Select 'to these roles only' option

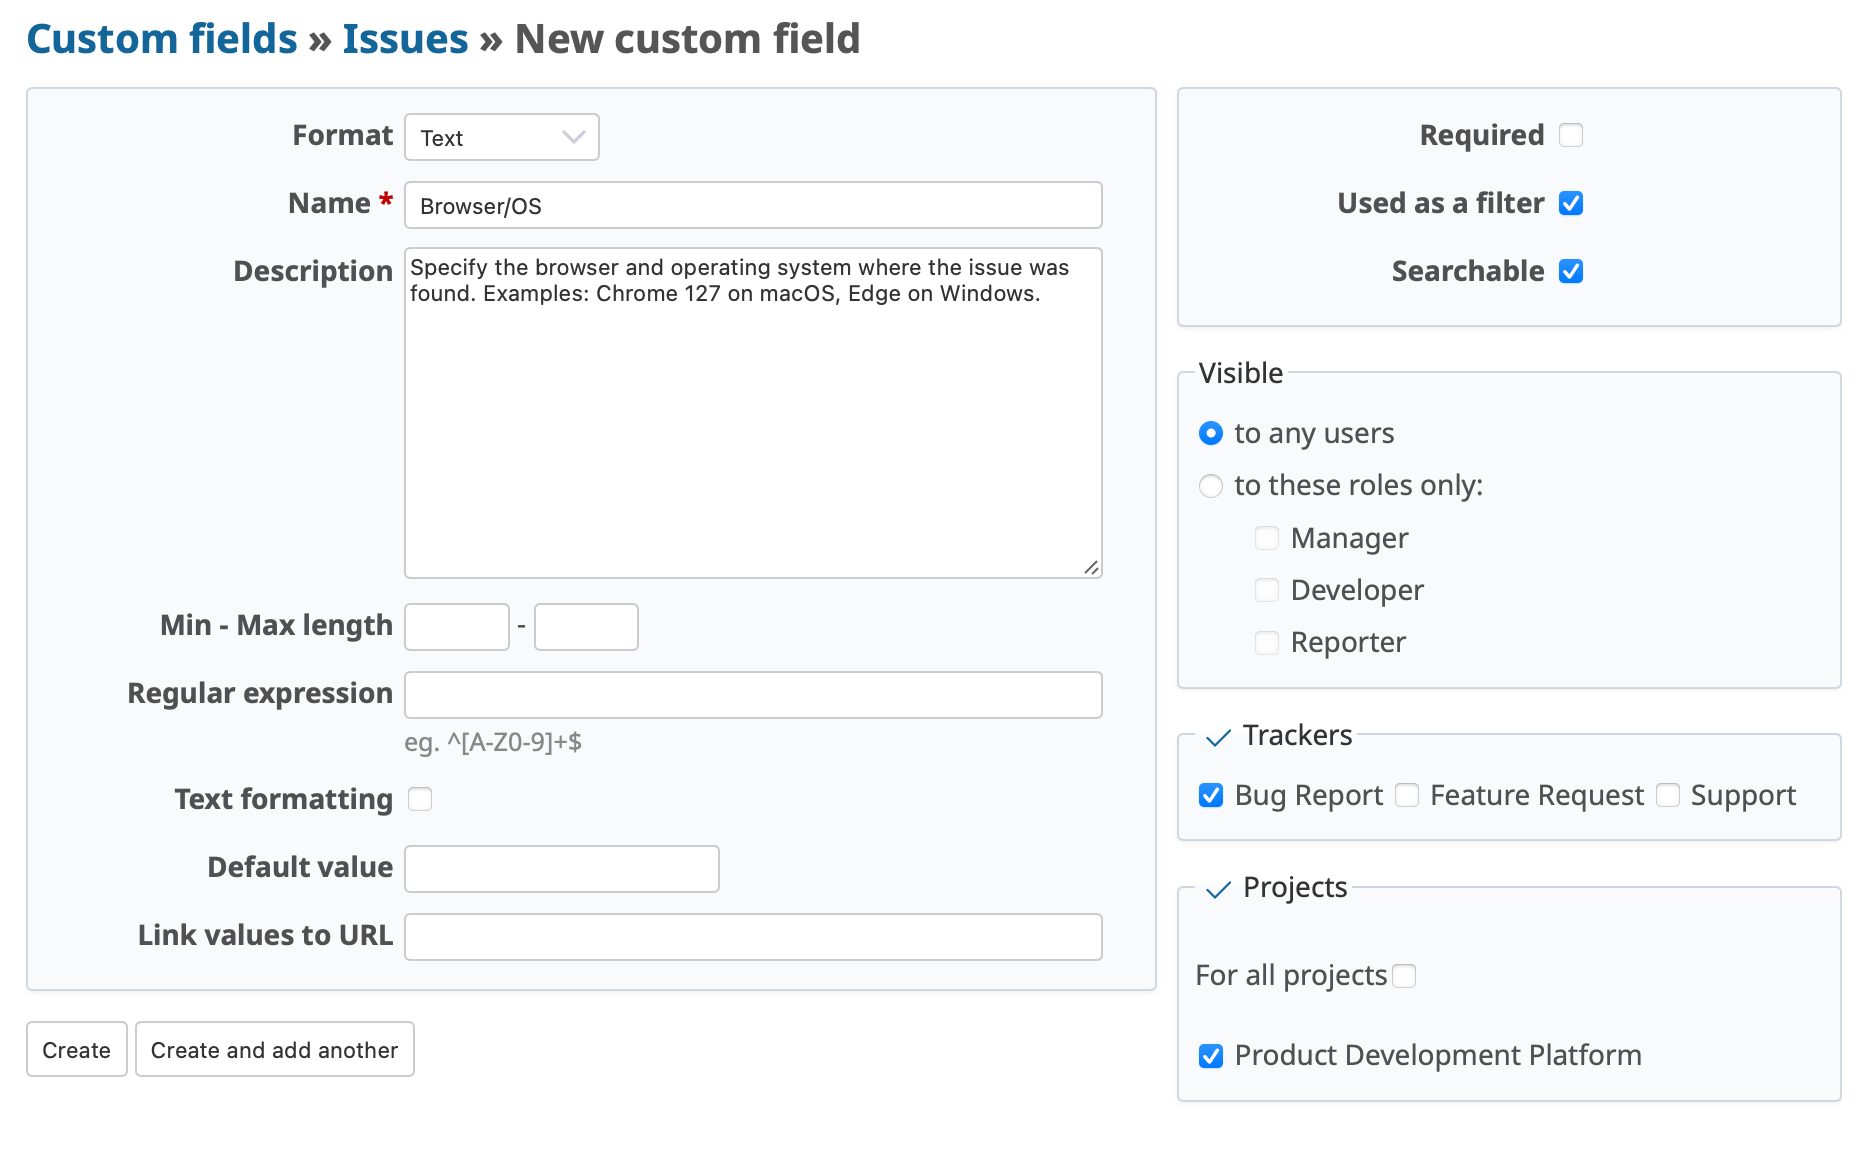[x=1210, y=486]
